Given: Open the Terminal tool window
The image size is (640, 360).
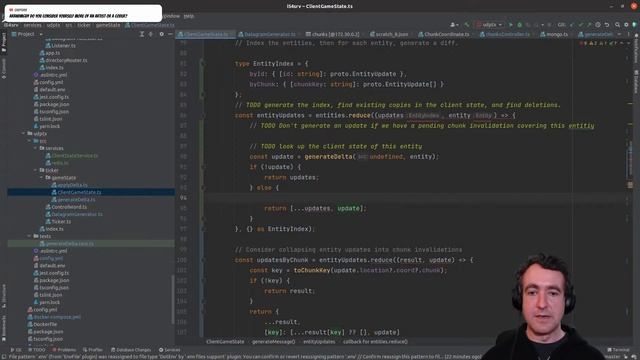Looking at the screenshot, I should 619,350.
